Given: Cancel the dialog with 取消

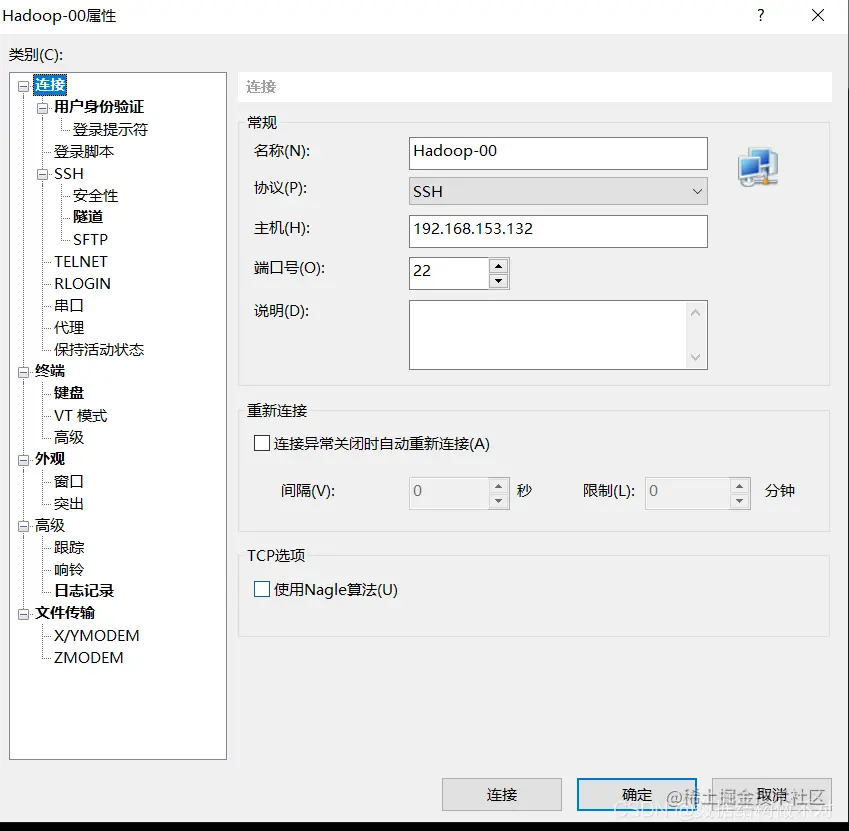Looking at the screenshot, I should point(771,794).
